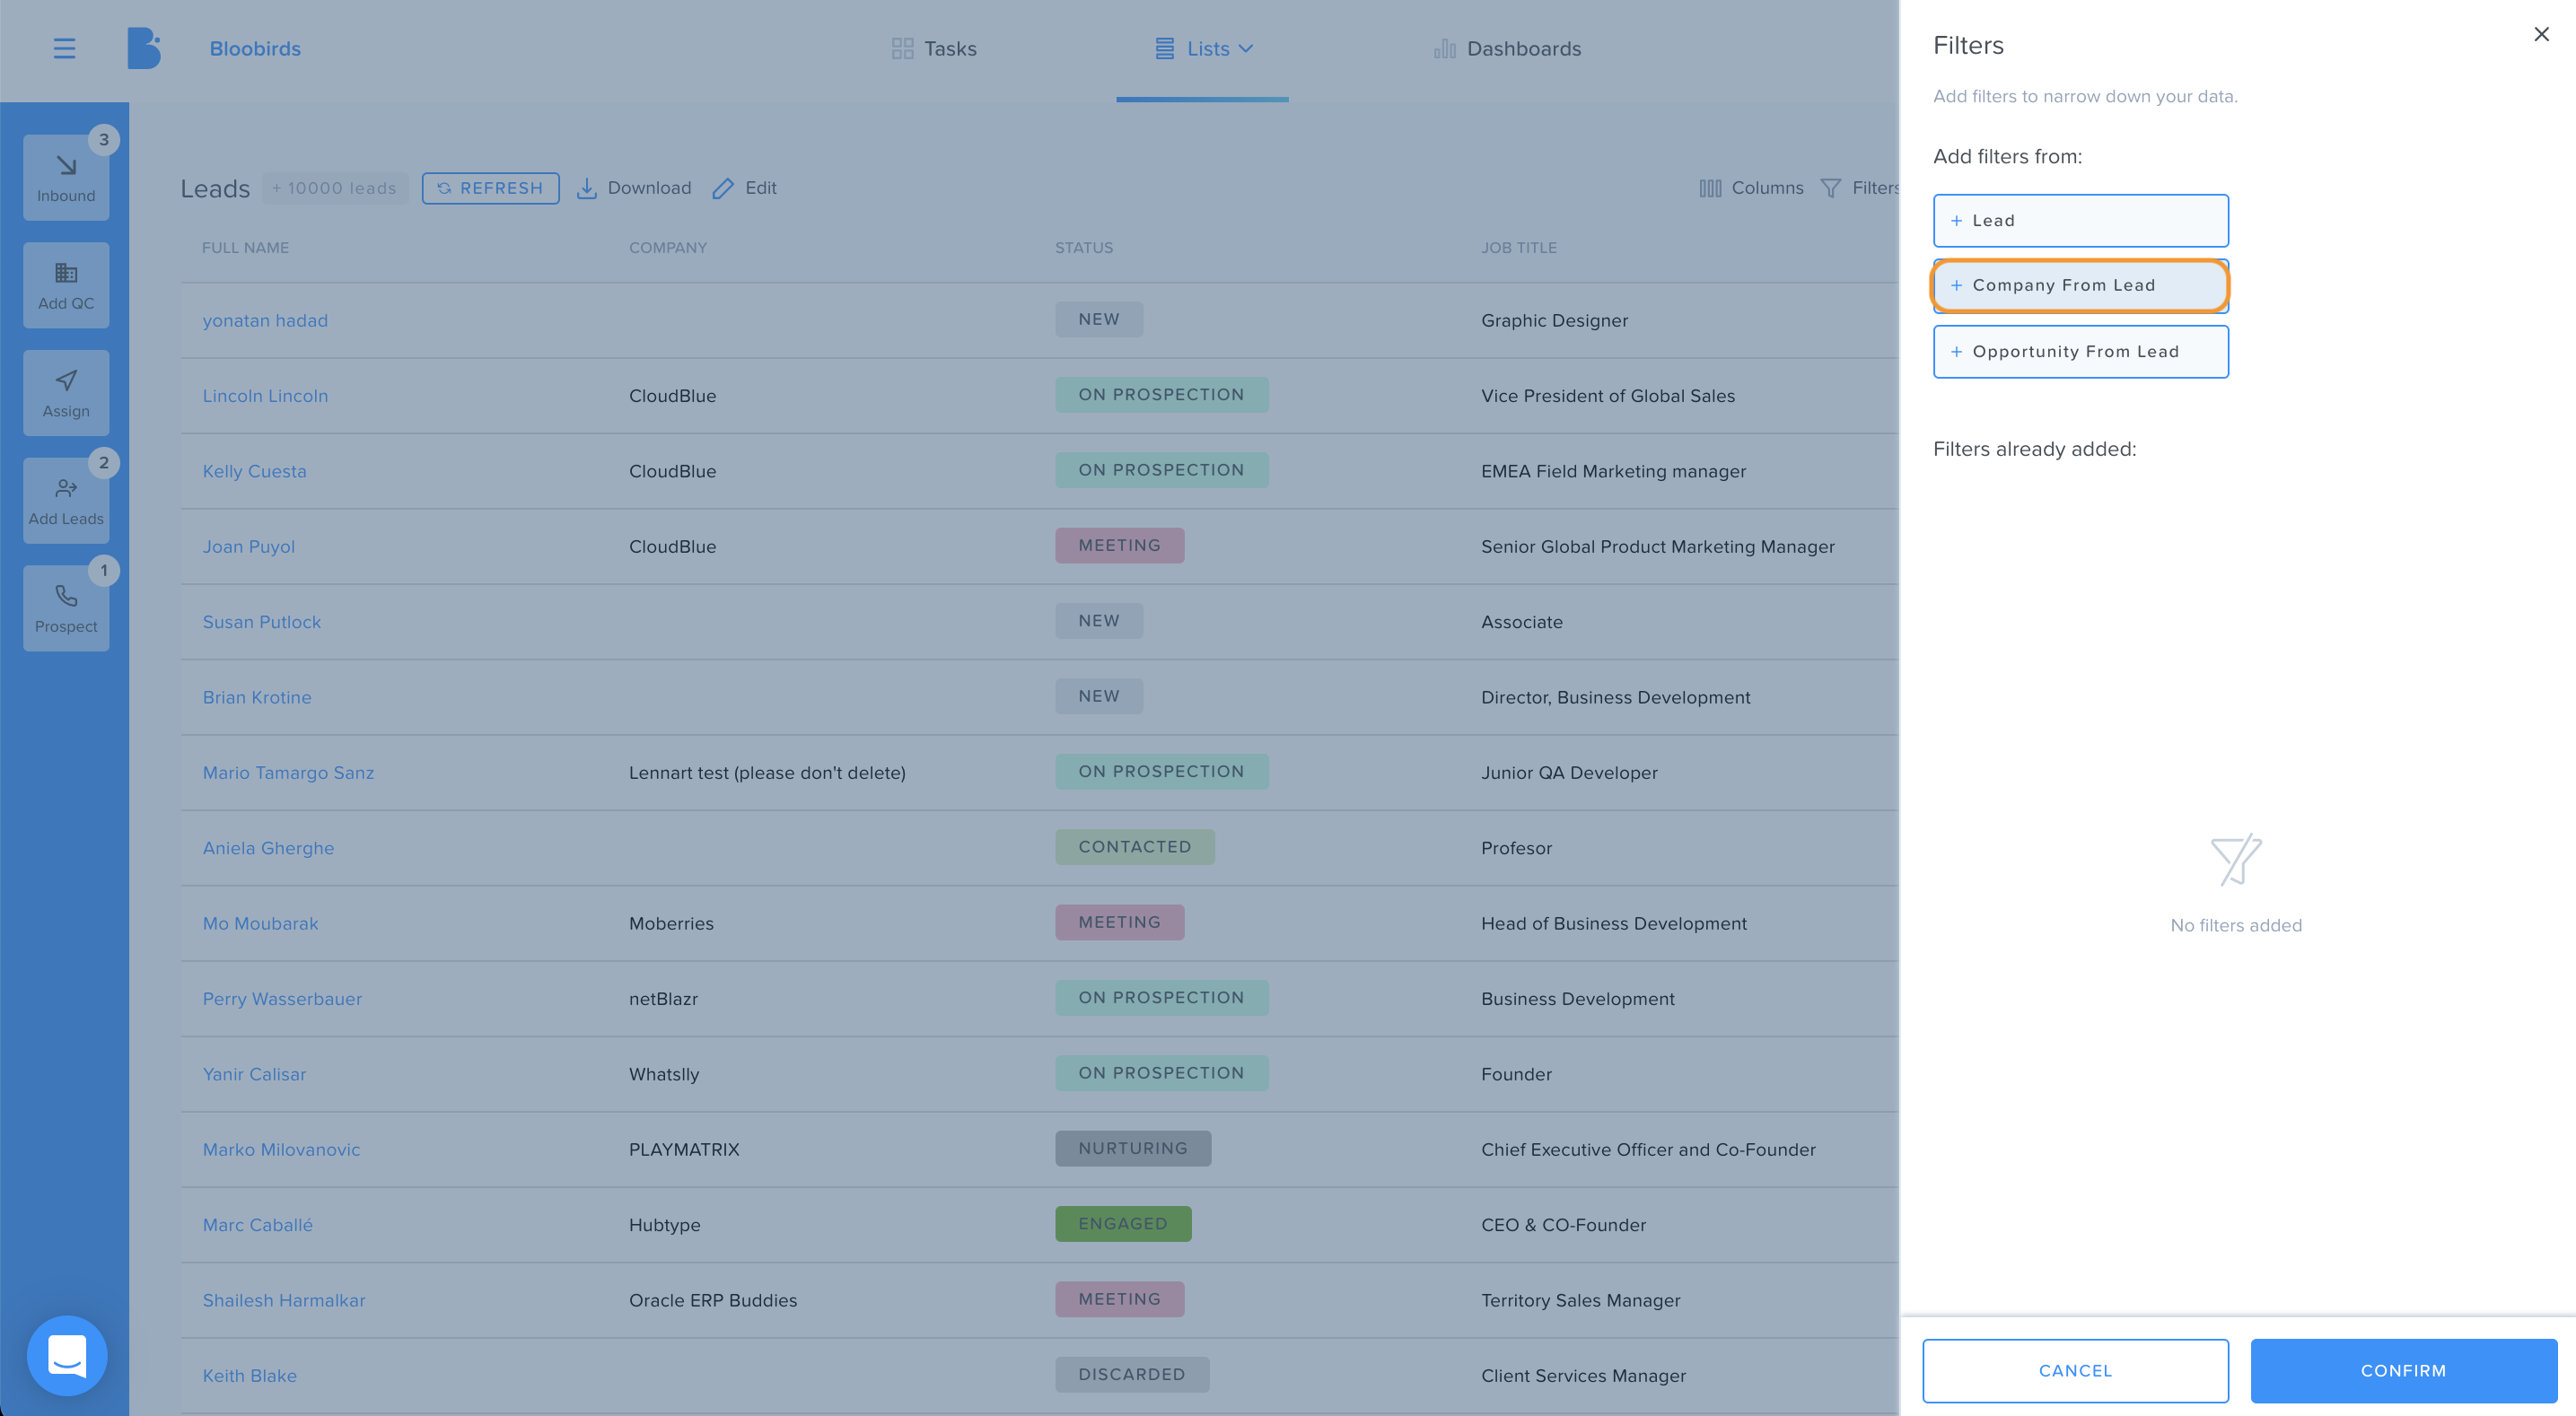
Task: Click the Whatslly company cell
Action: (663, 1074)
